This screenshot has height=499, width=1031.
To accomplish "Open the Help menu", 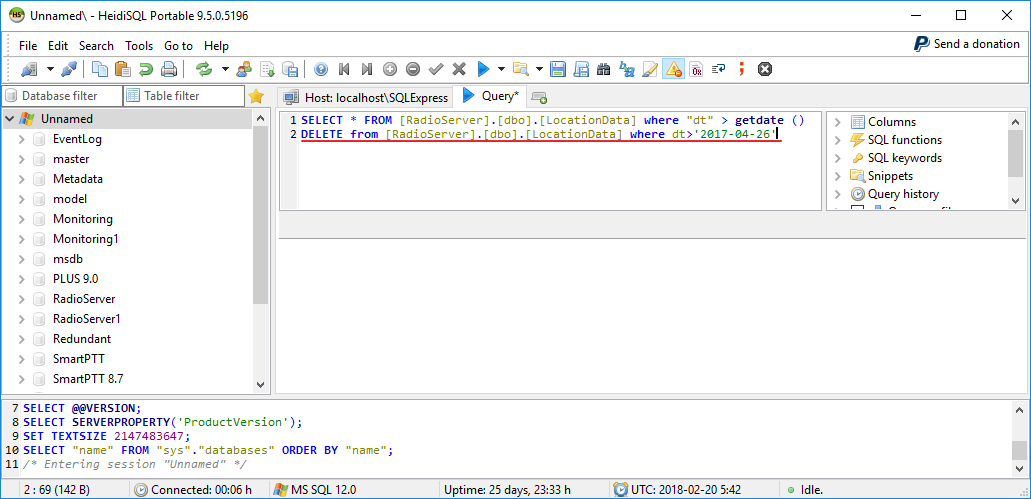I will [216, 46].
